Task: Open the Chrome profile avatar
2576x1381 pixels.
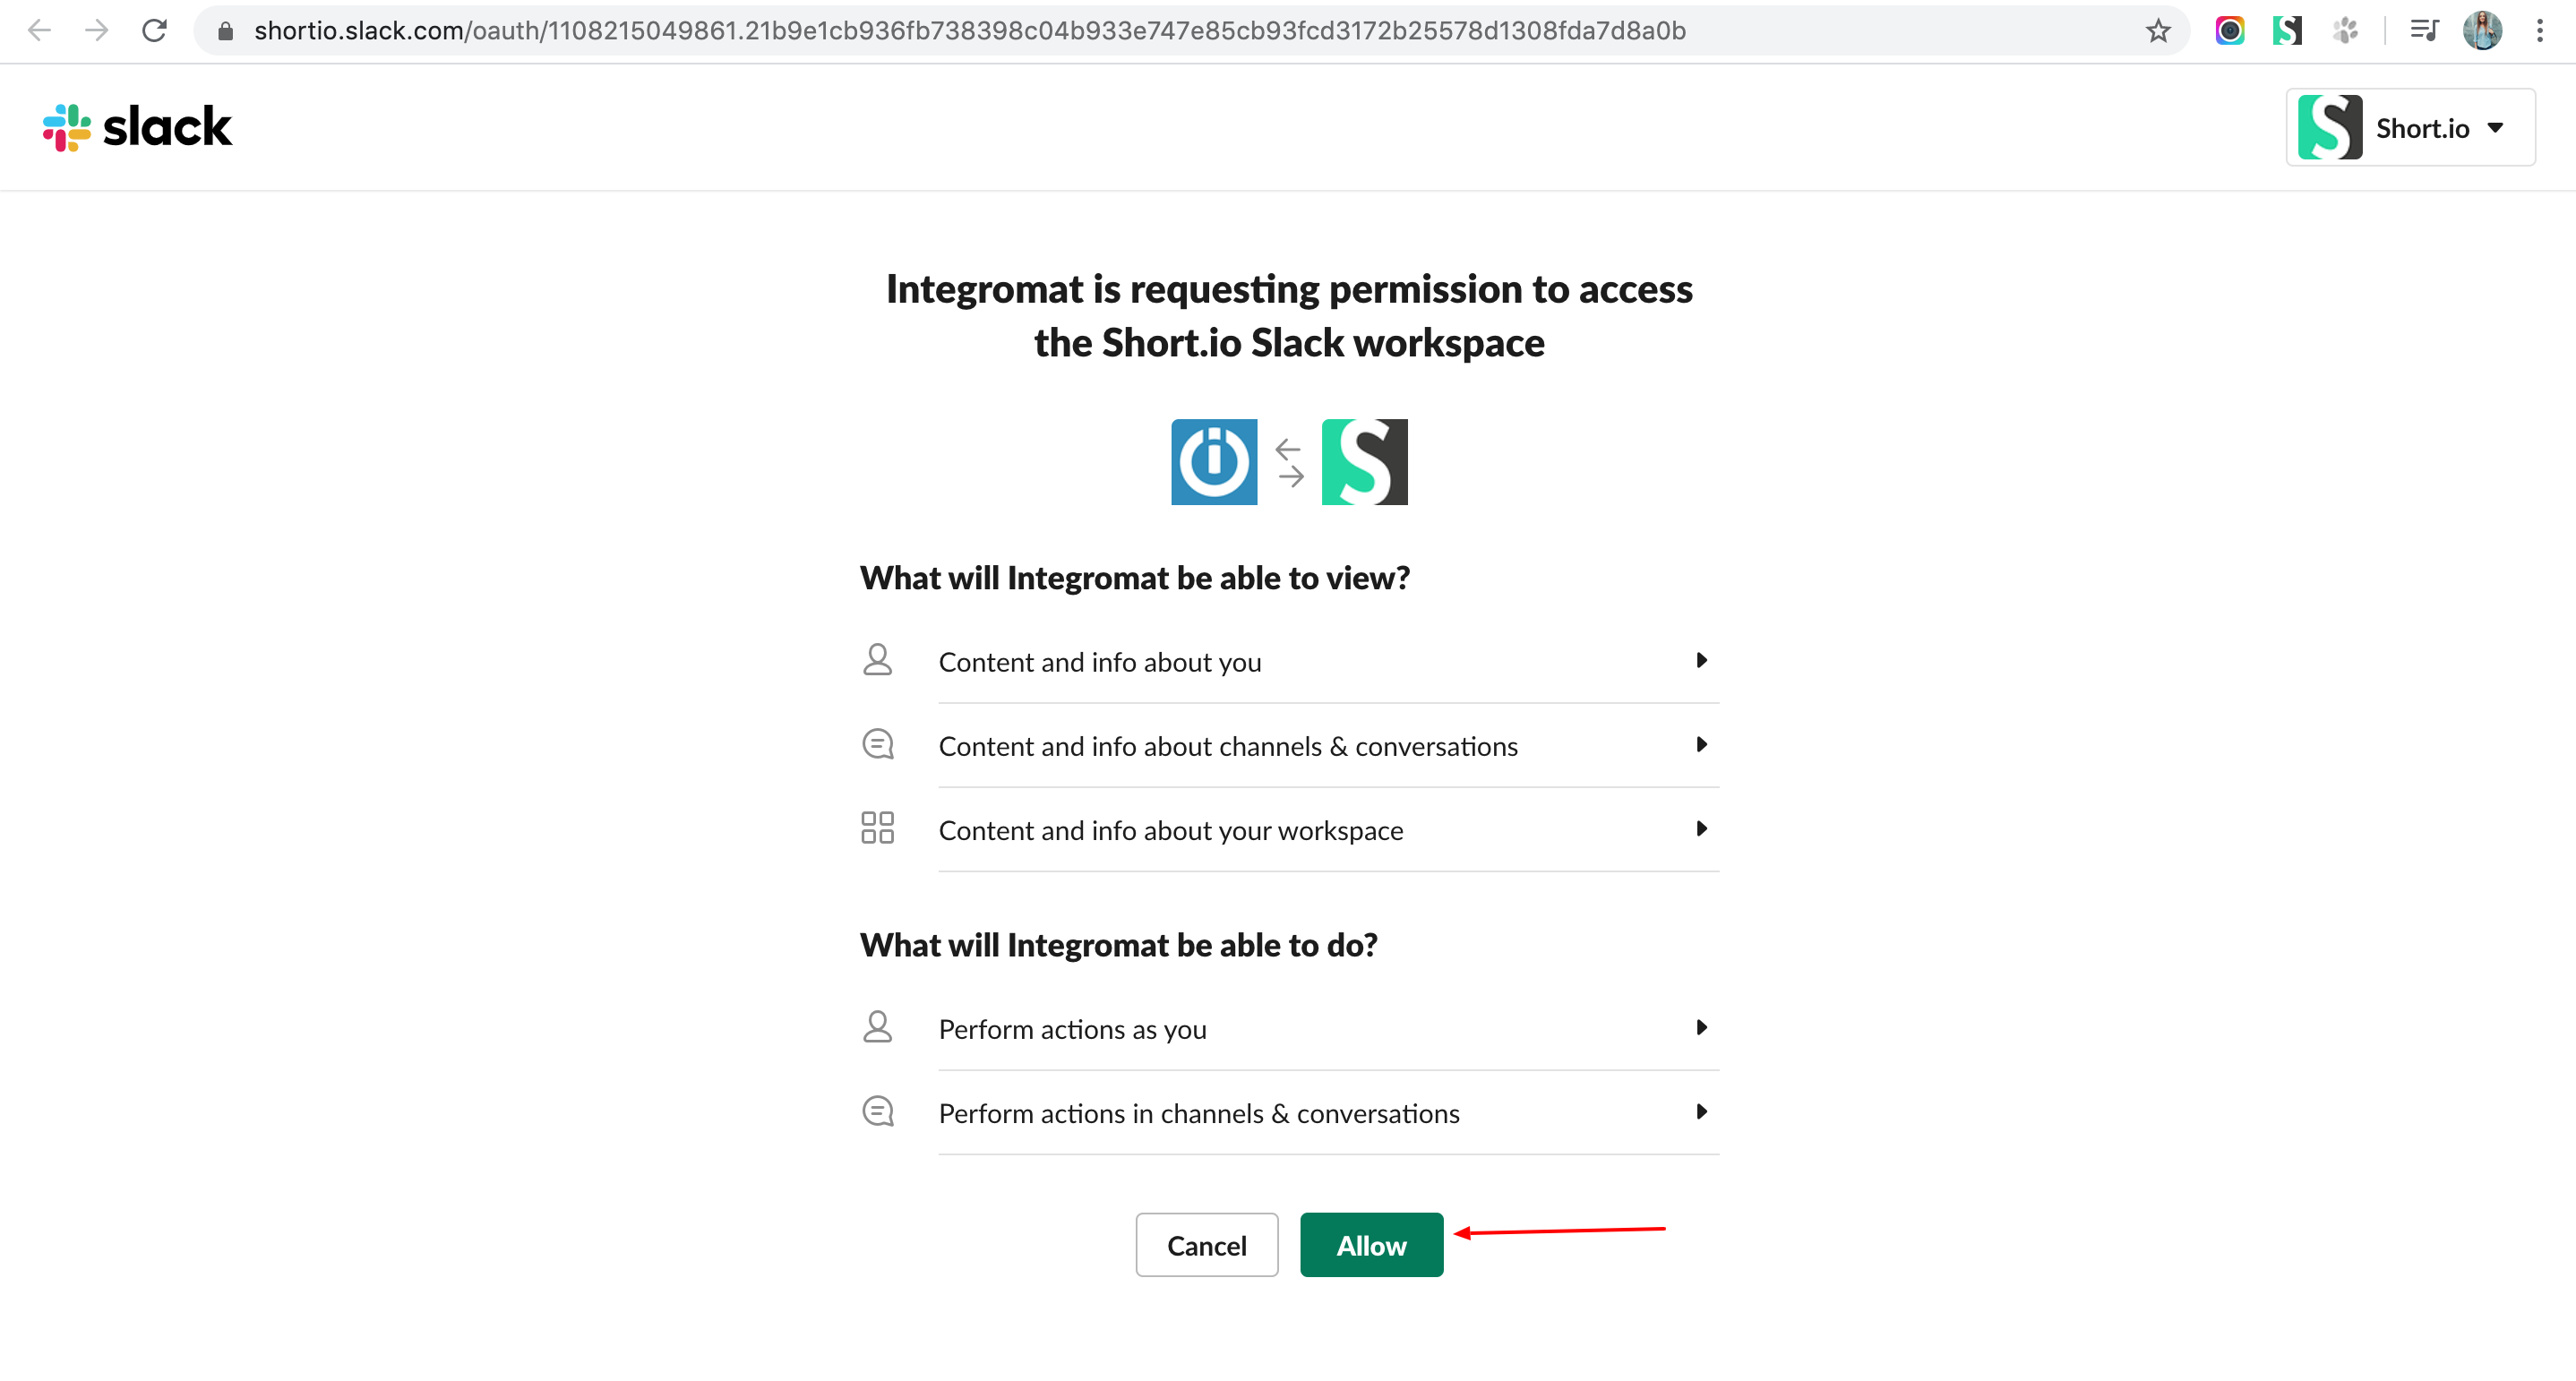Action: [2482, 31]
